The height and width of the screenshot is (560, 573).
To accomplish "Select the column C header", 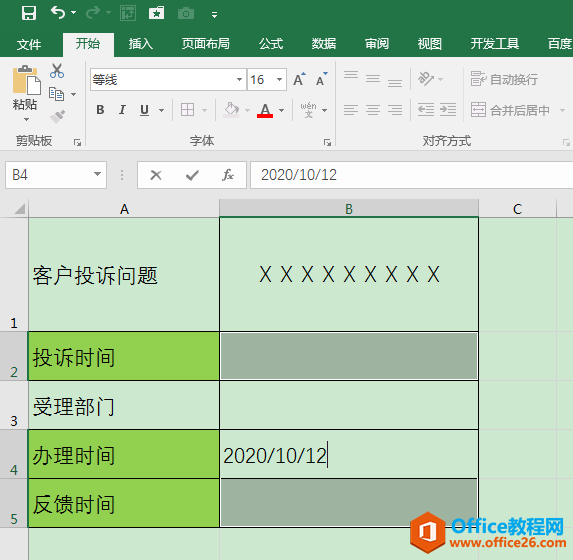I will pos(517,209).
